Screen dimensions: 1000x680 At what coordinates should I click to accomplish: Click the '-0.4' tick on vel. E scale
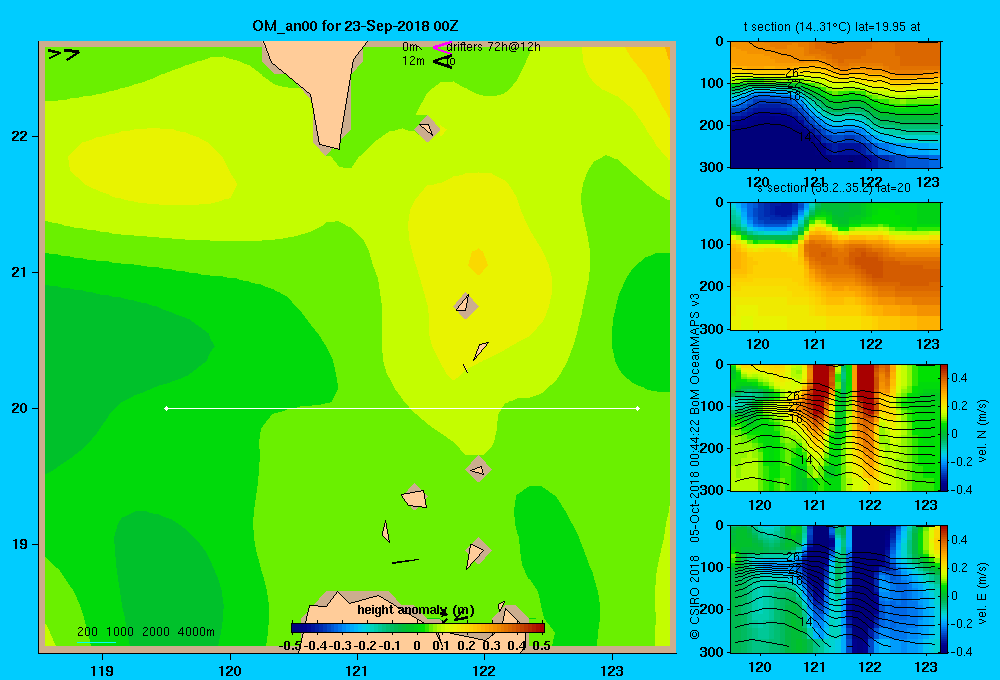(960, 651)
